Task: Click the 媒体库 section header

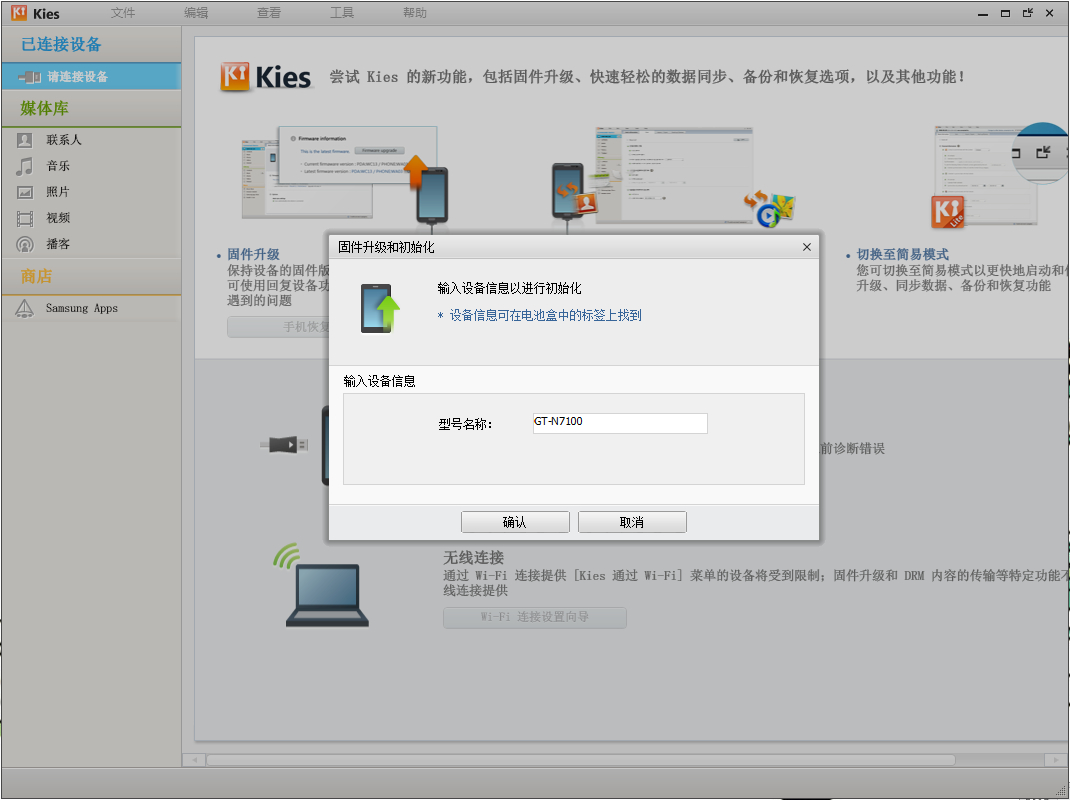Action: (44, 108)
